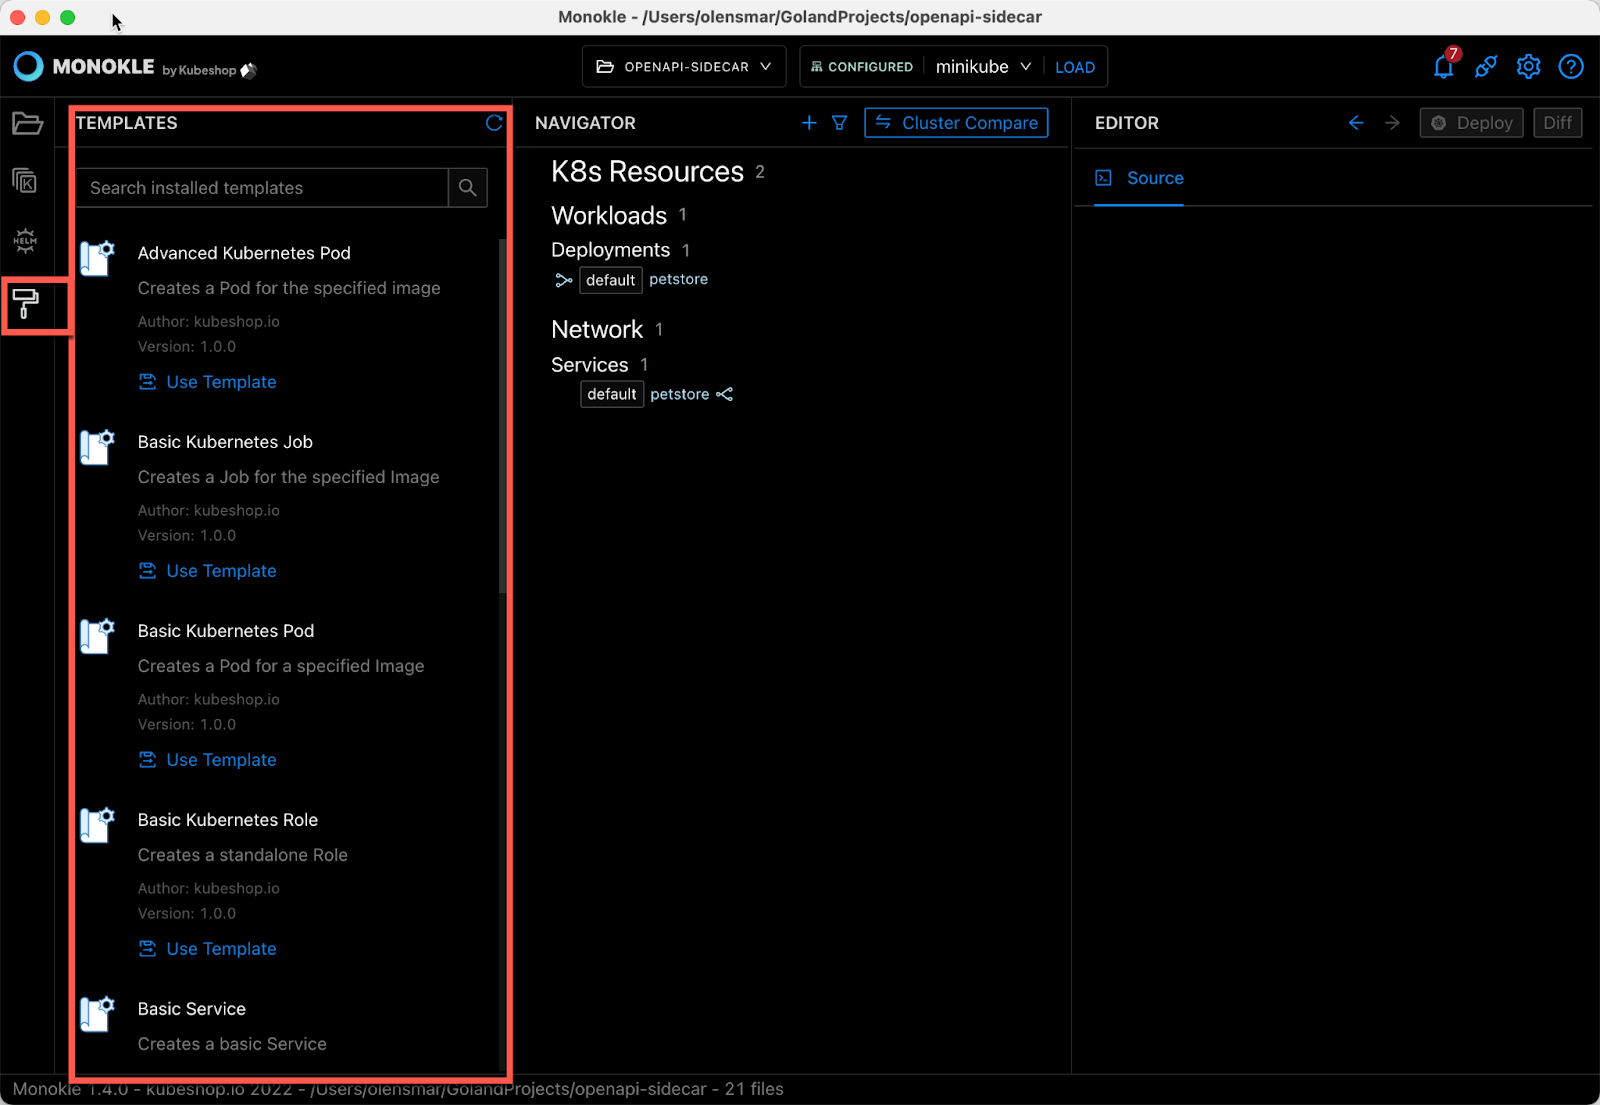Collapse the Workloads section heading
The image size is (1600, 1105).
609,215
